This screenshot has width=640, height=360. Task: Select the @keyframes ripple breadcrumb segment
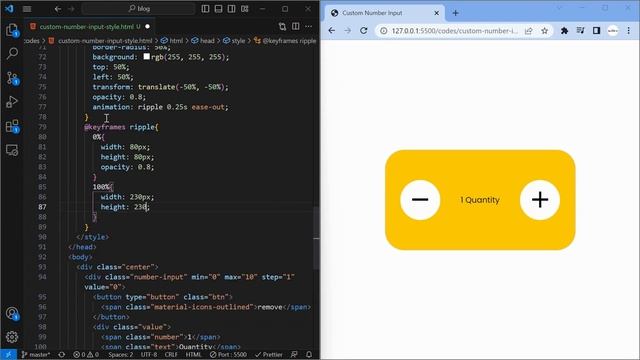click(x=285, y=40)
